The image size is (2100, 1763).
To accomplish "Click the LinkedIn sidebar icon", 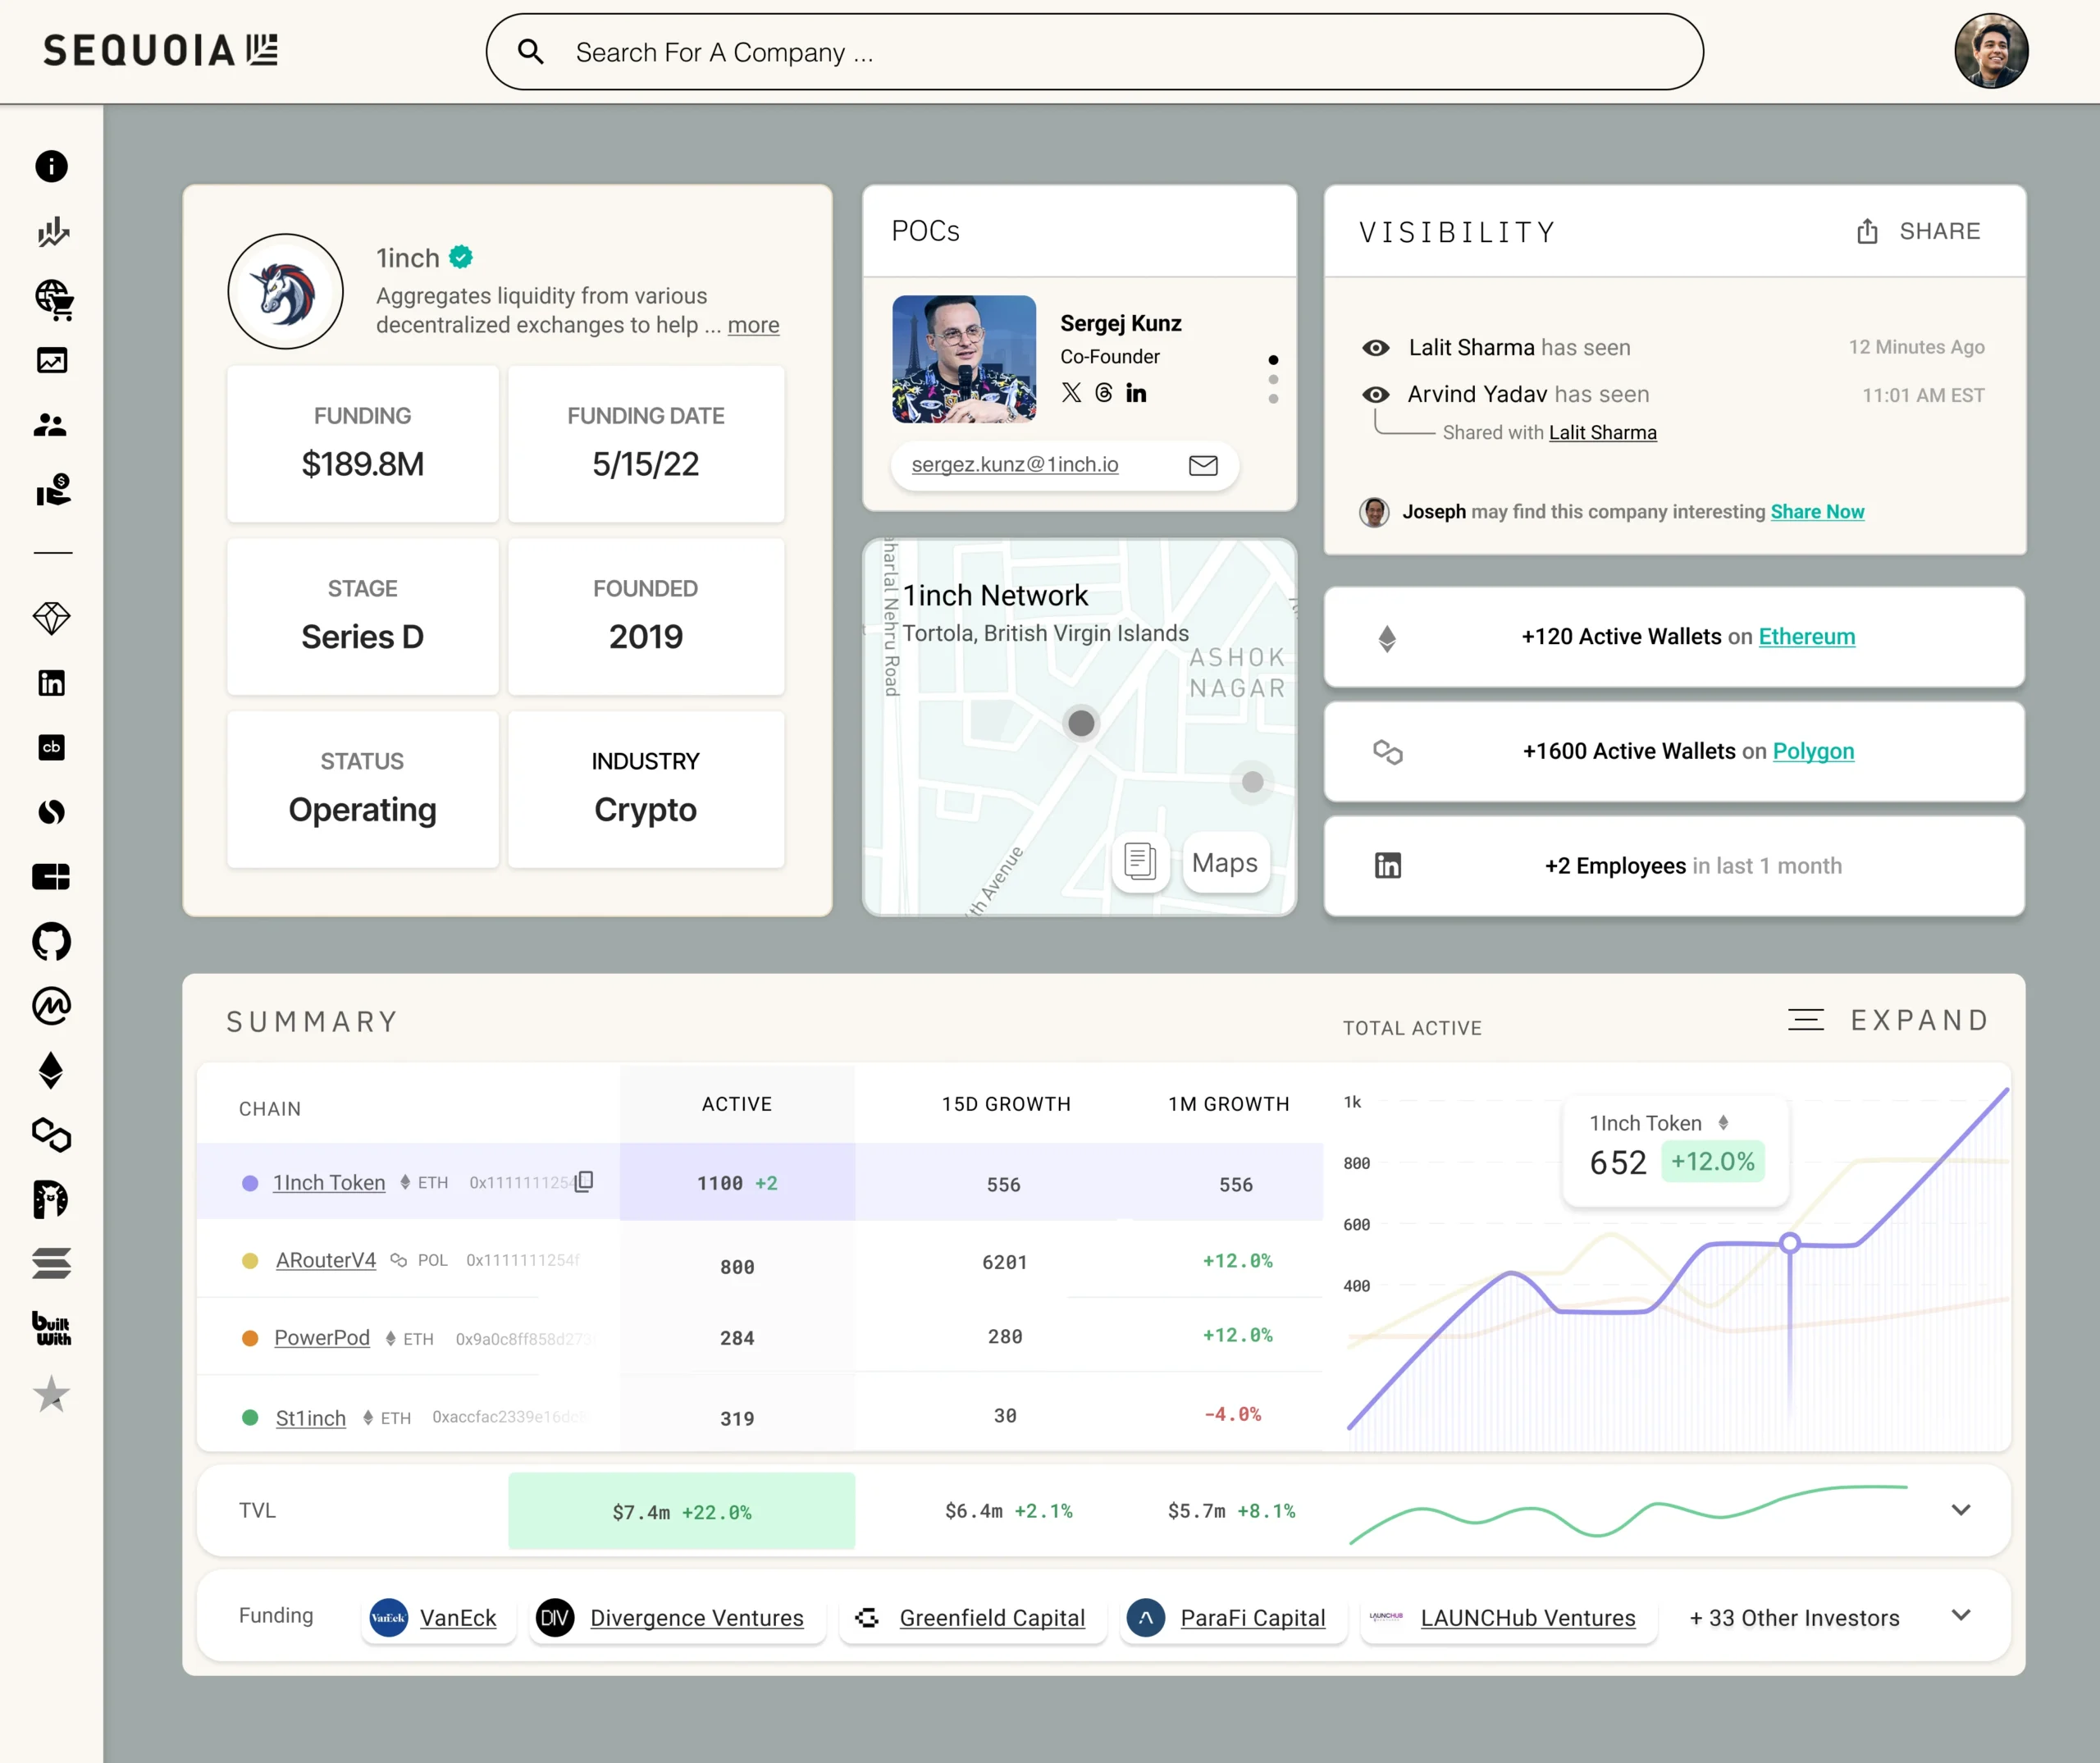I will (x=51, y=683).
